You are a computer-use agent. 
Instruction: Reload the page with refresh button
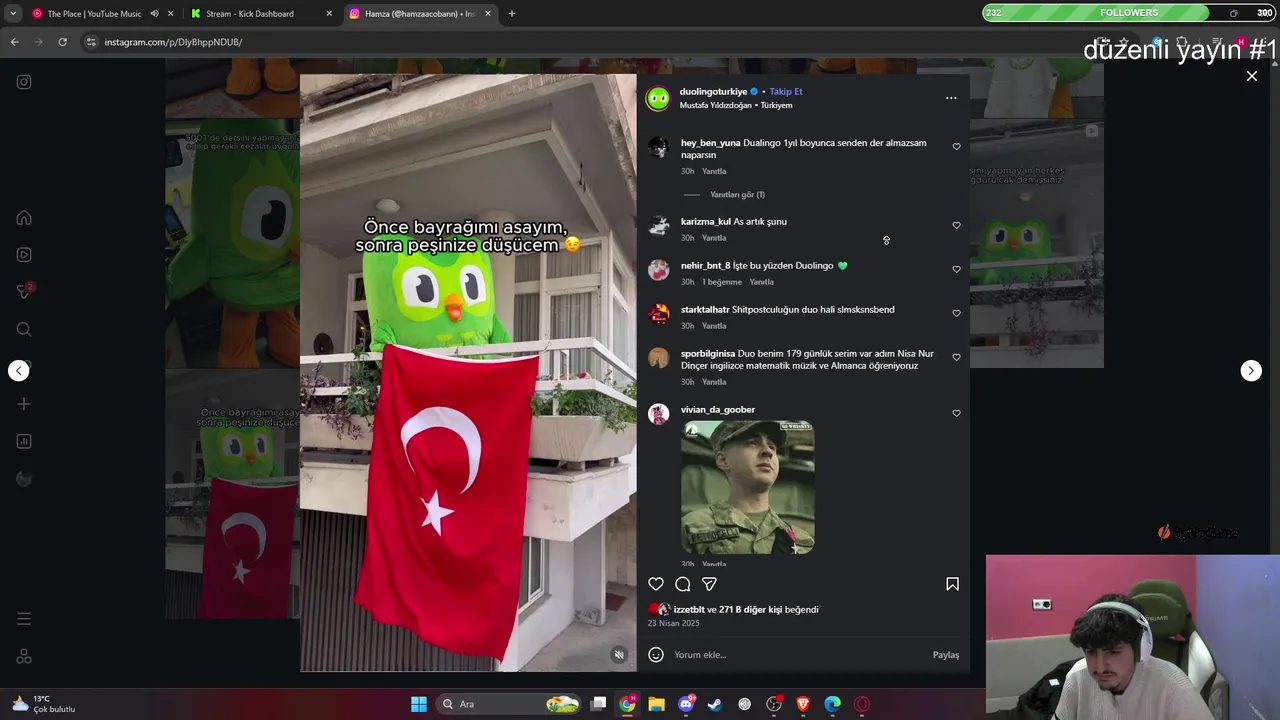point(62,42)
